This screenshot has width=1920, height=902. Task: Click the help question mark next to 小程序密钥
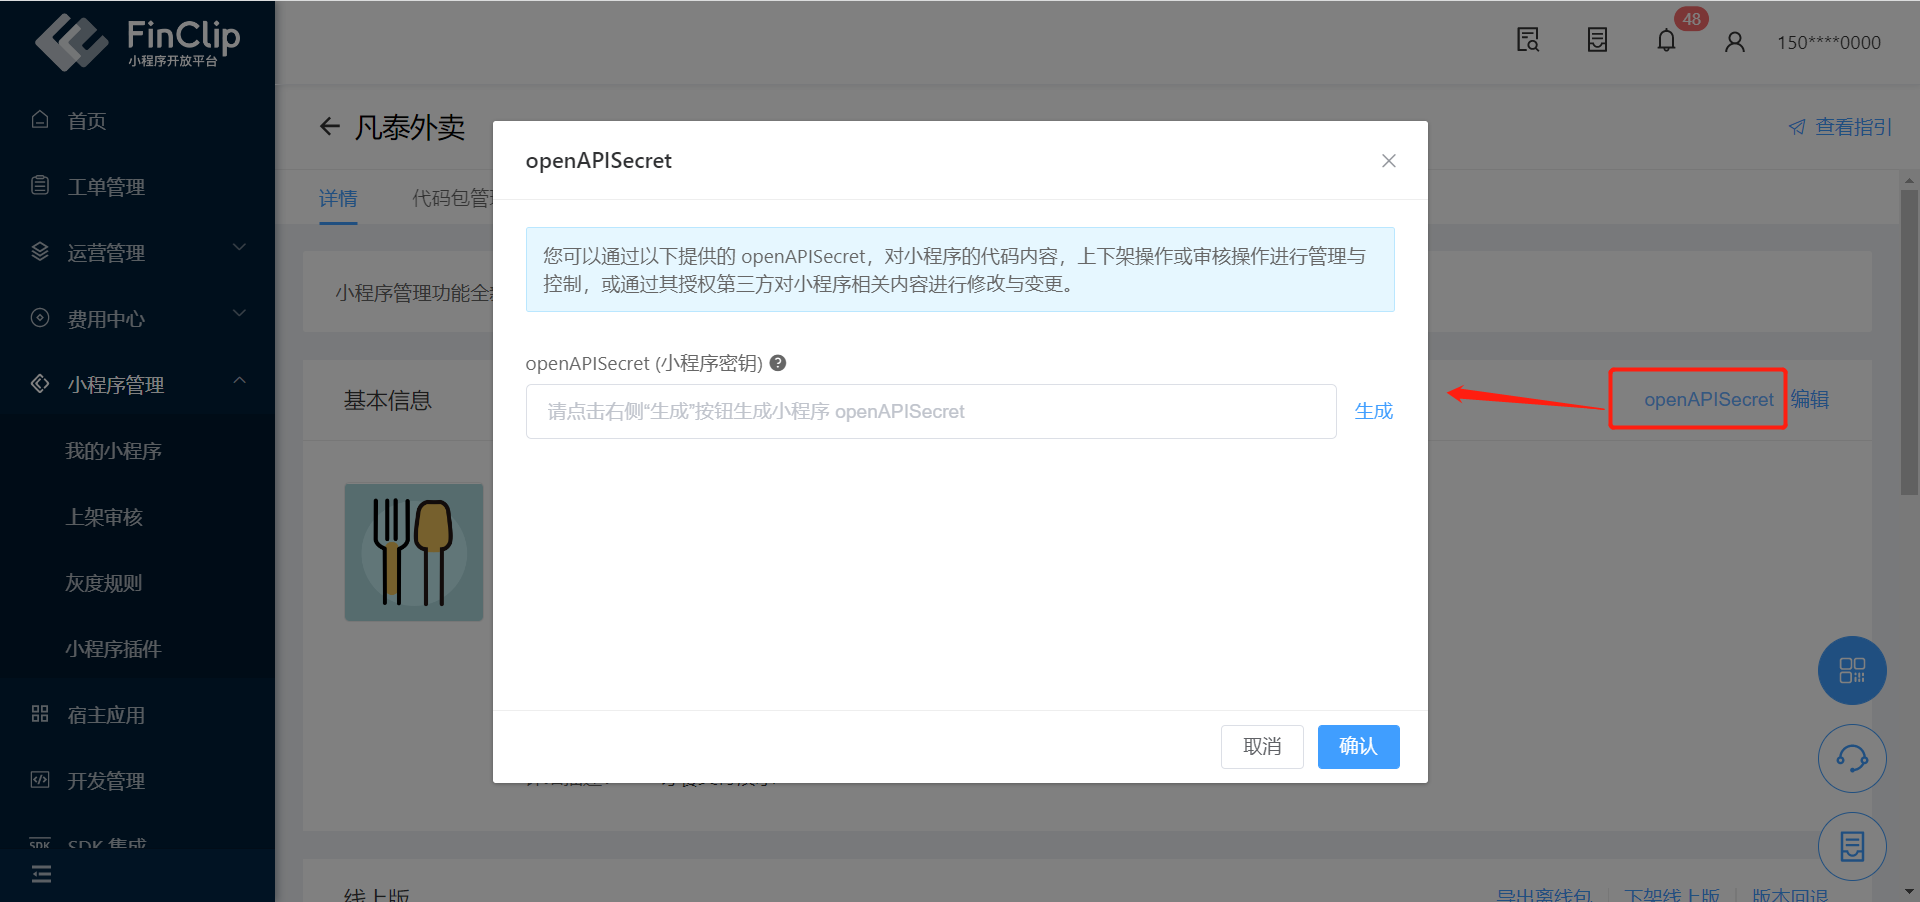[x=778, y=363]
